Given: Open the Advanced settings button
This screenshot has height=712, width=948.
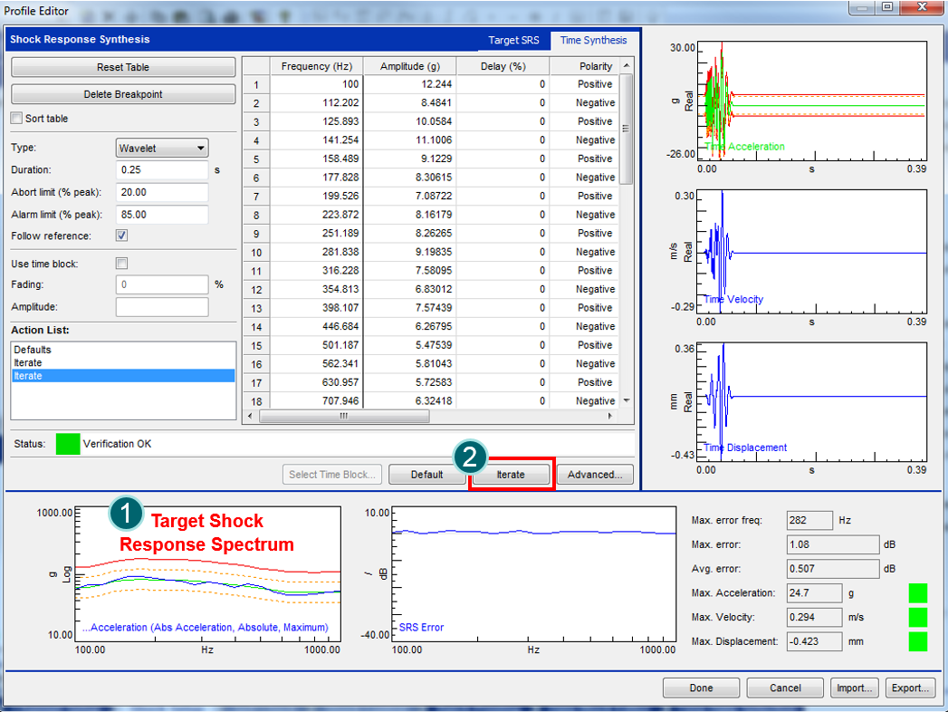Looking at the screenshot, I should [595, 475].
